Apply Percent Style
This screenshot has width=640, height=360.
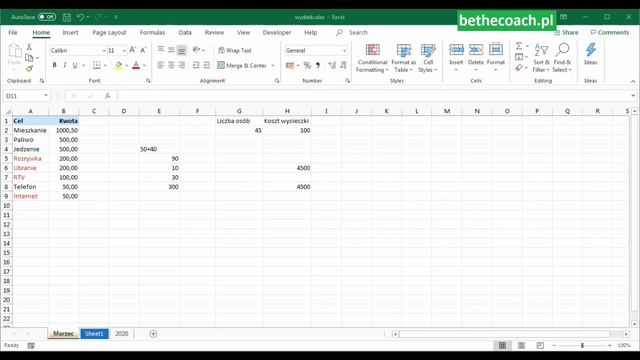click(307, 65)
